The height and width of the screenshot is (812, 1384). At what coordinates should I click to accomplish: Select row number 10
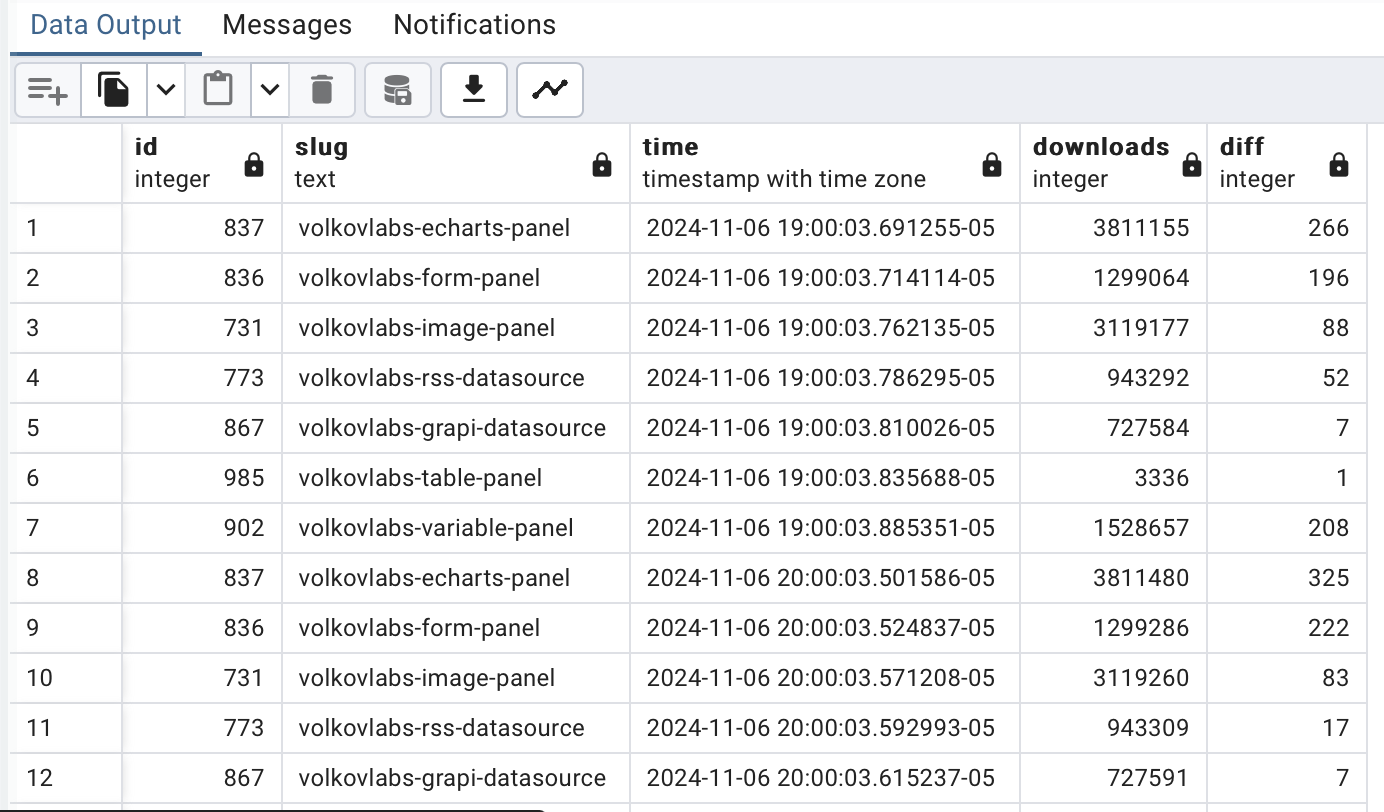[67, 678]
